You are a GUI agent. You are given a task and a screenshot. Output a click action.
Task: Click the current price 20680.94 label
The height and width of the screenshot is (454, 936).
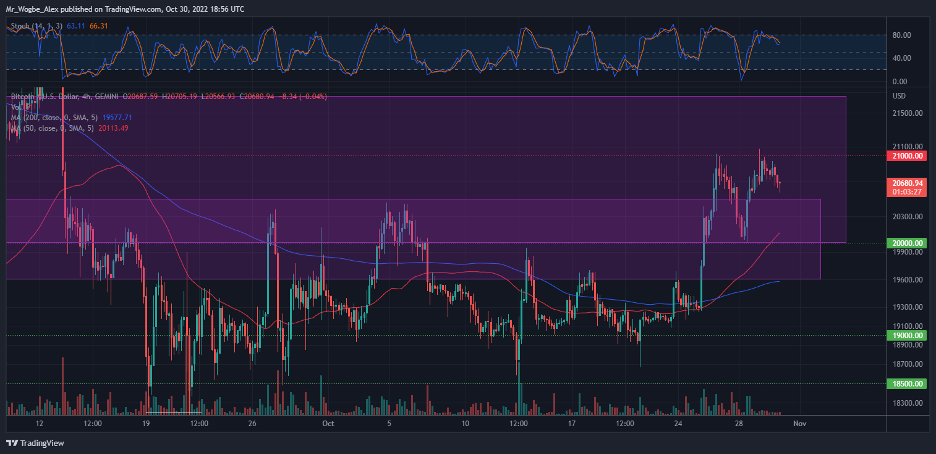pyautogui.click(x=907, y=184)
